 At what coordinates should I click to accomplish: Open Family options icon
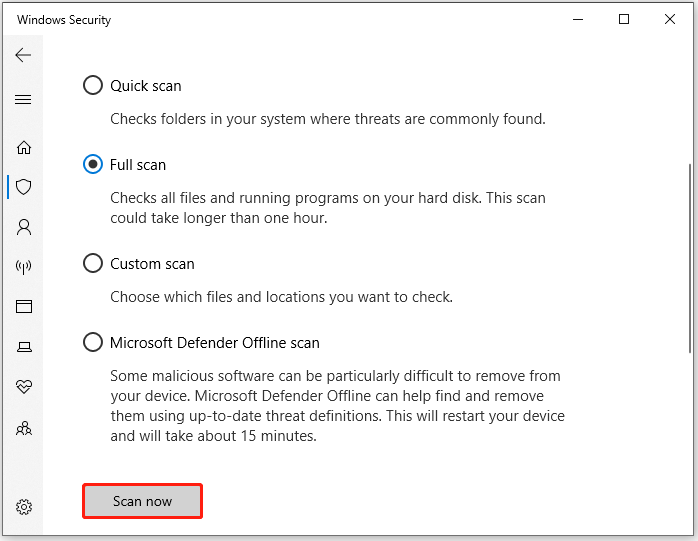pos(24,428)
